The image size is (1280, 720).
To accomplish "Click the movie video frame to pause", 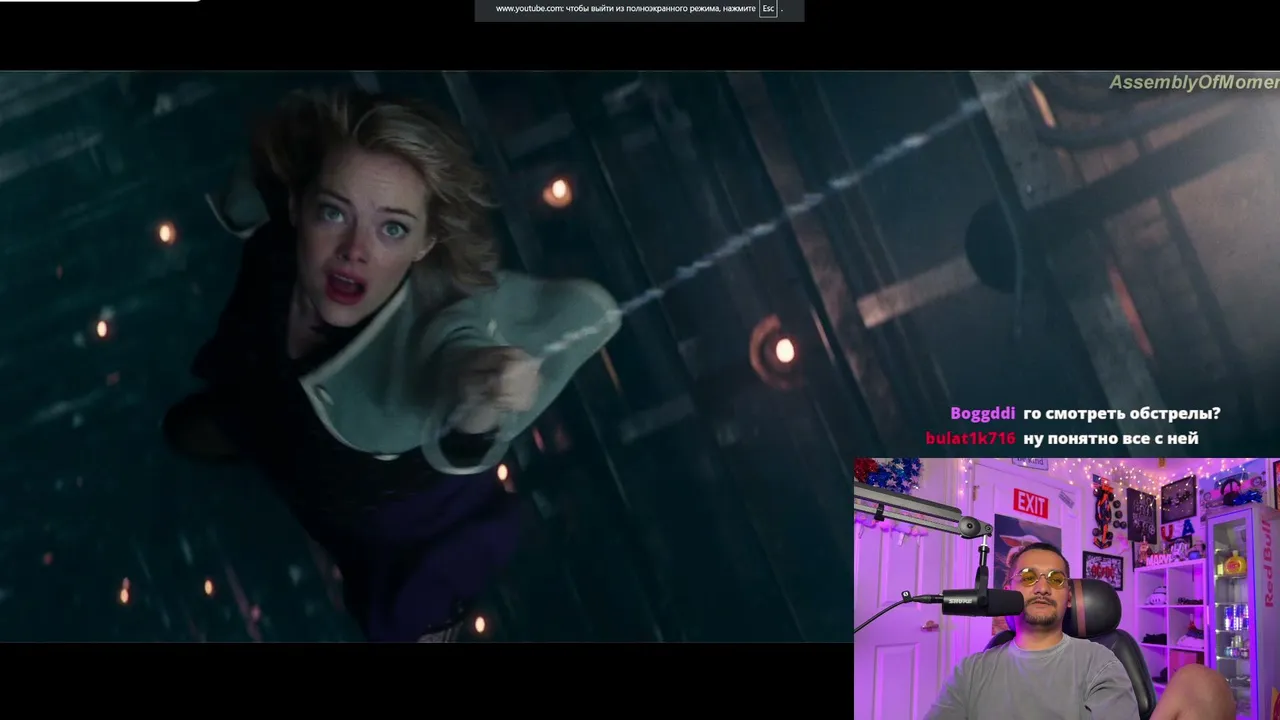I will [x=640, y=356].
